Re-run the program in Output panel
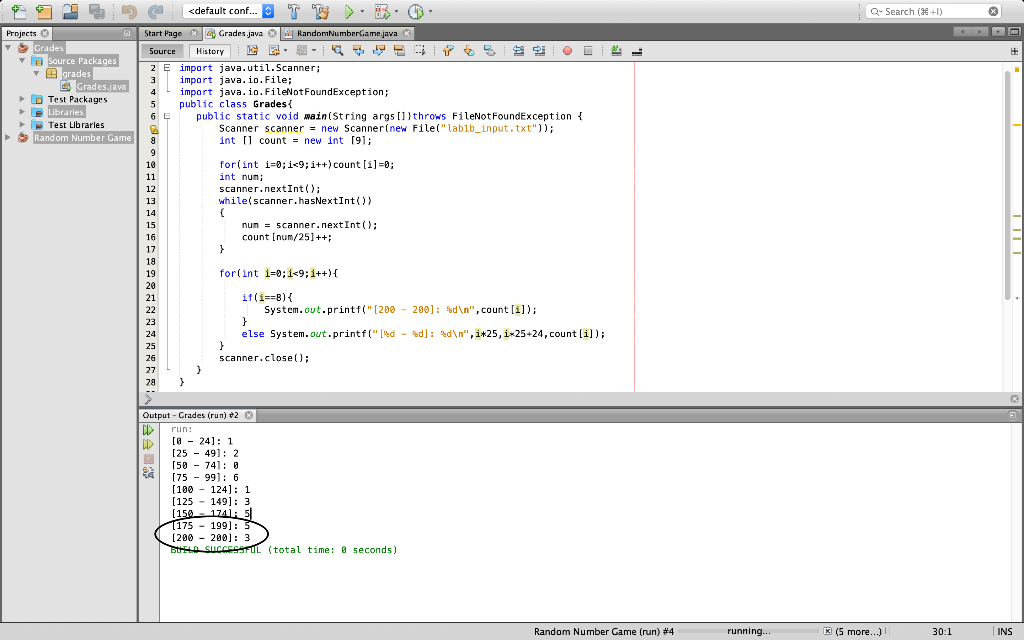The height and width of the screenshot is (640, 1024). point(148,430)
